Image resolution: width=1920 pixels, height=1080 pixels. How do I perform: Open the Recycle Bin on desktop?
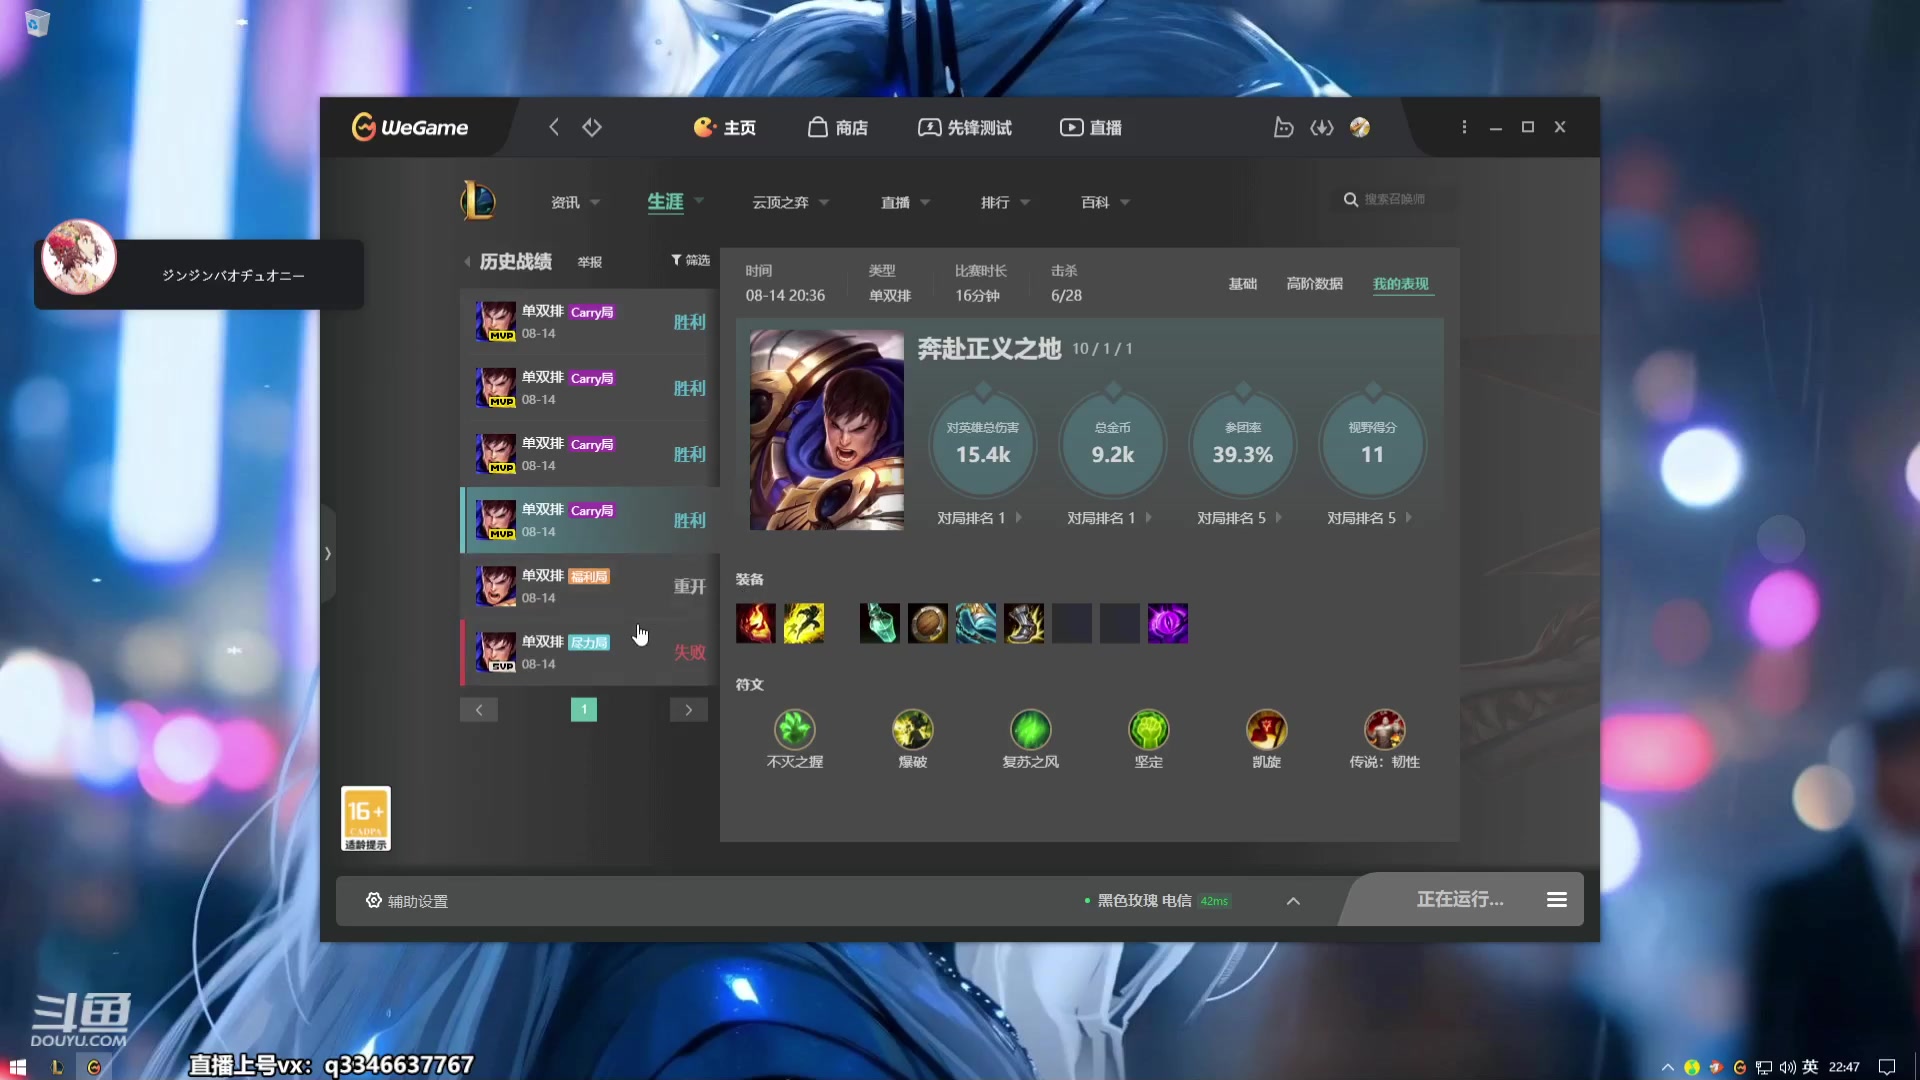point(37,23)
